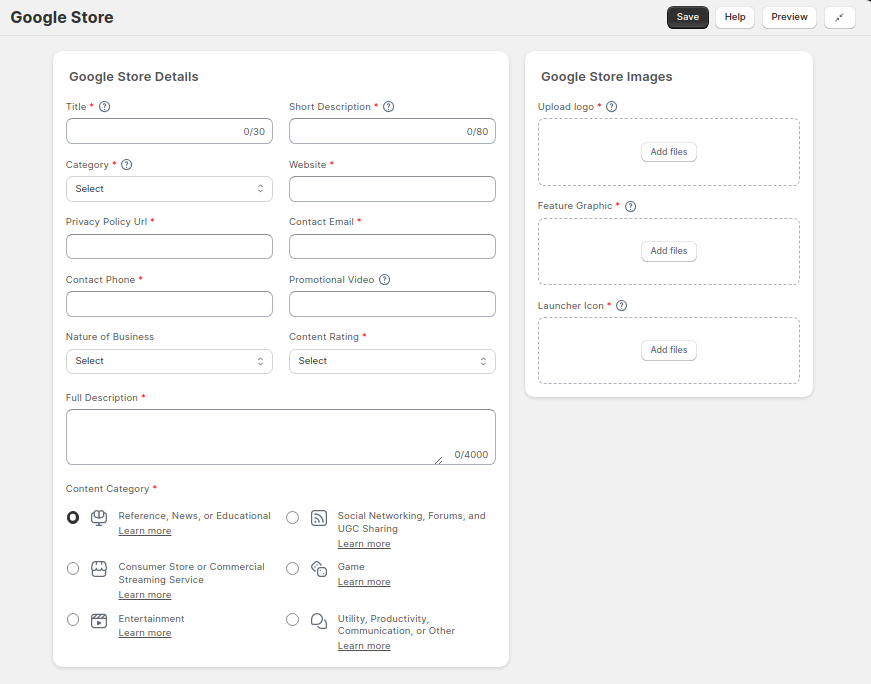Focus the Website input field
This screenshot has width=871, height=684.
tap(392, 189)
